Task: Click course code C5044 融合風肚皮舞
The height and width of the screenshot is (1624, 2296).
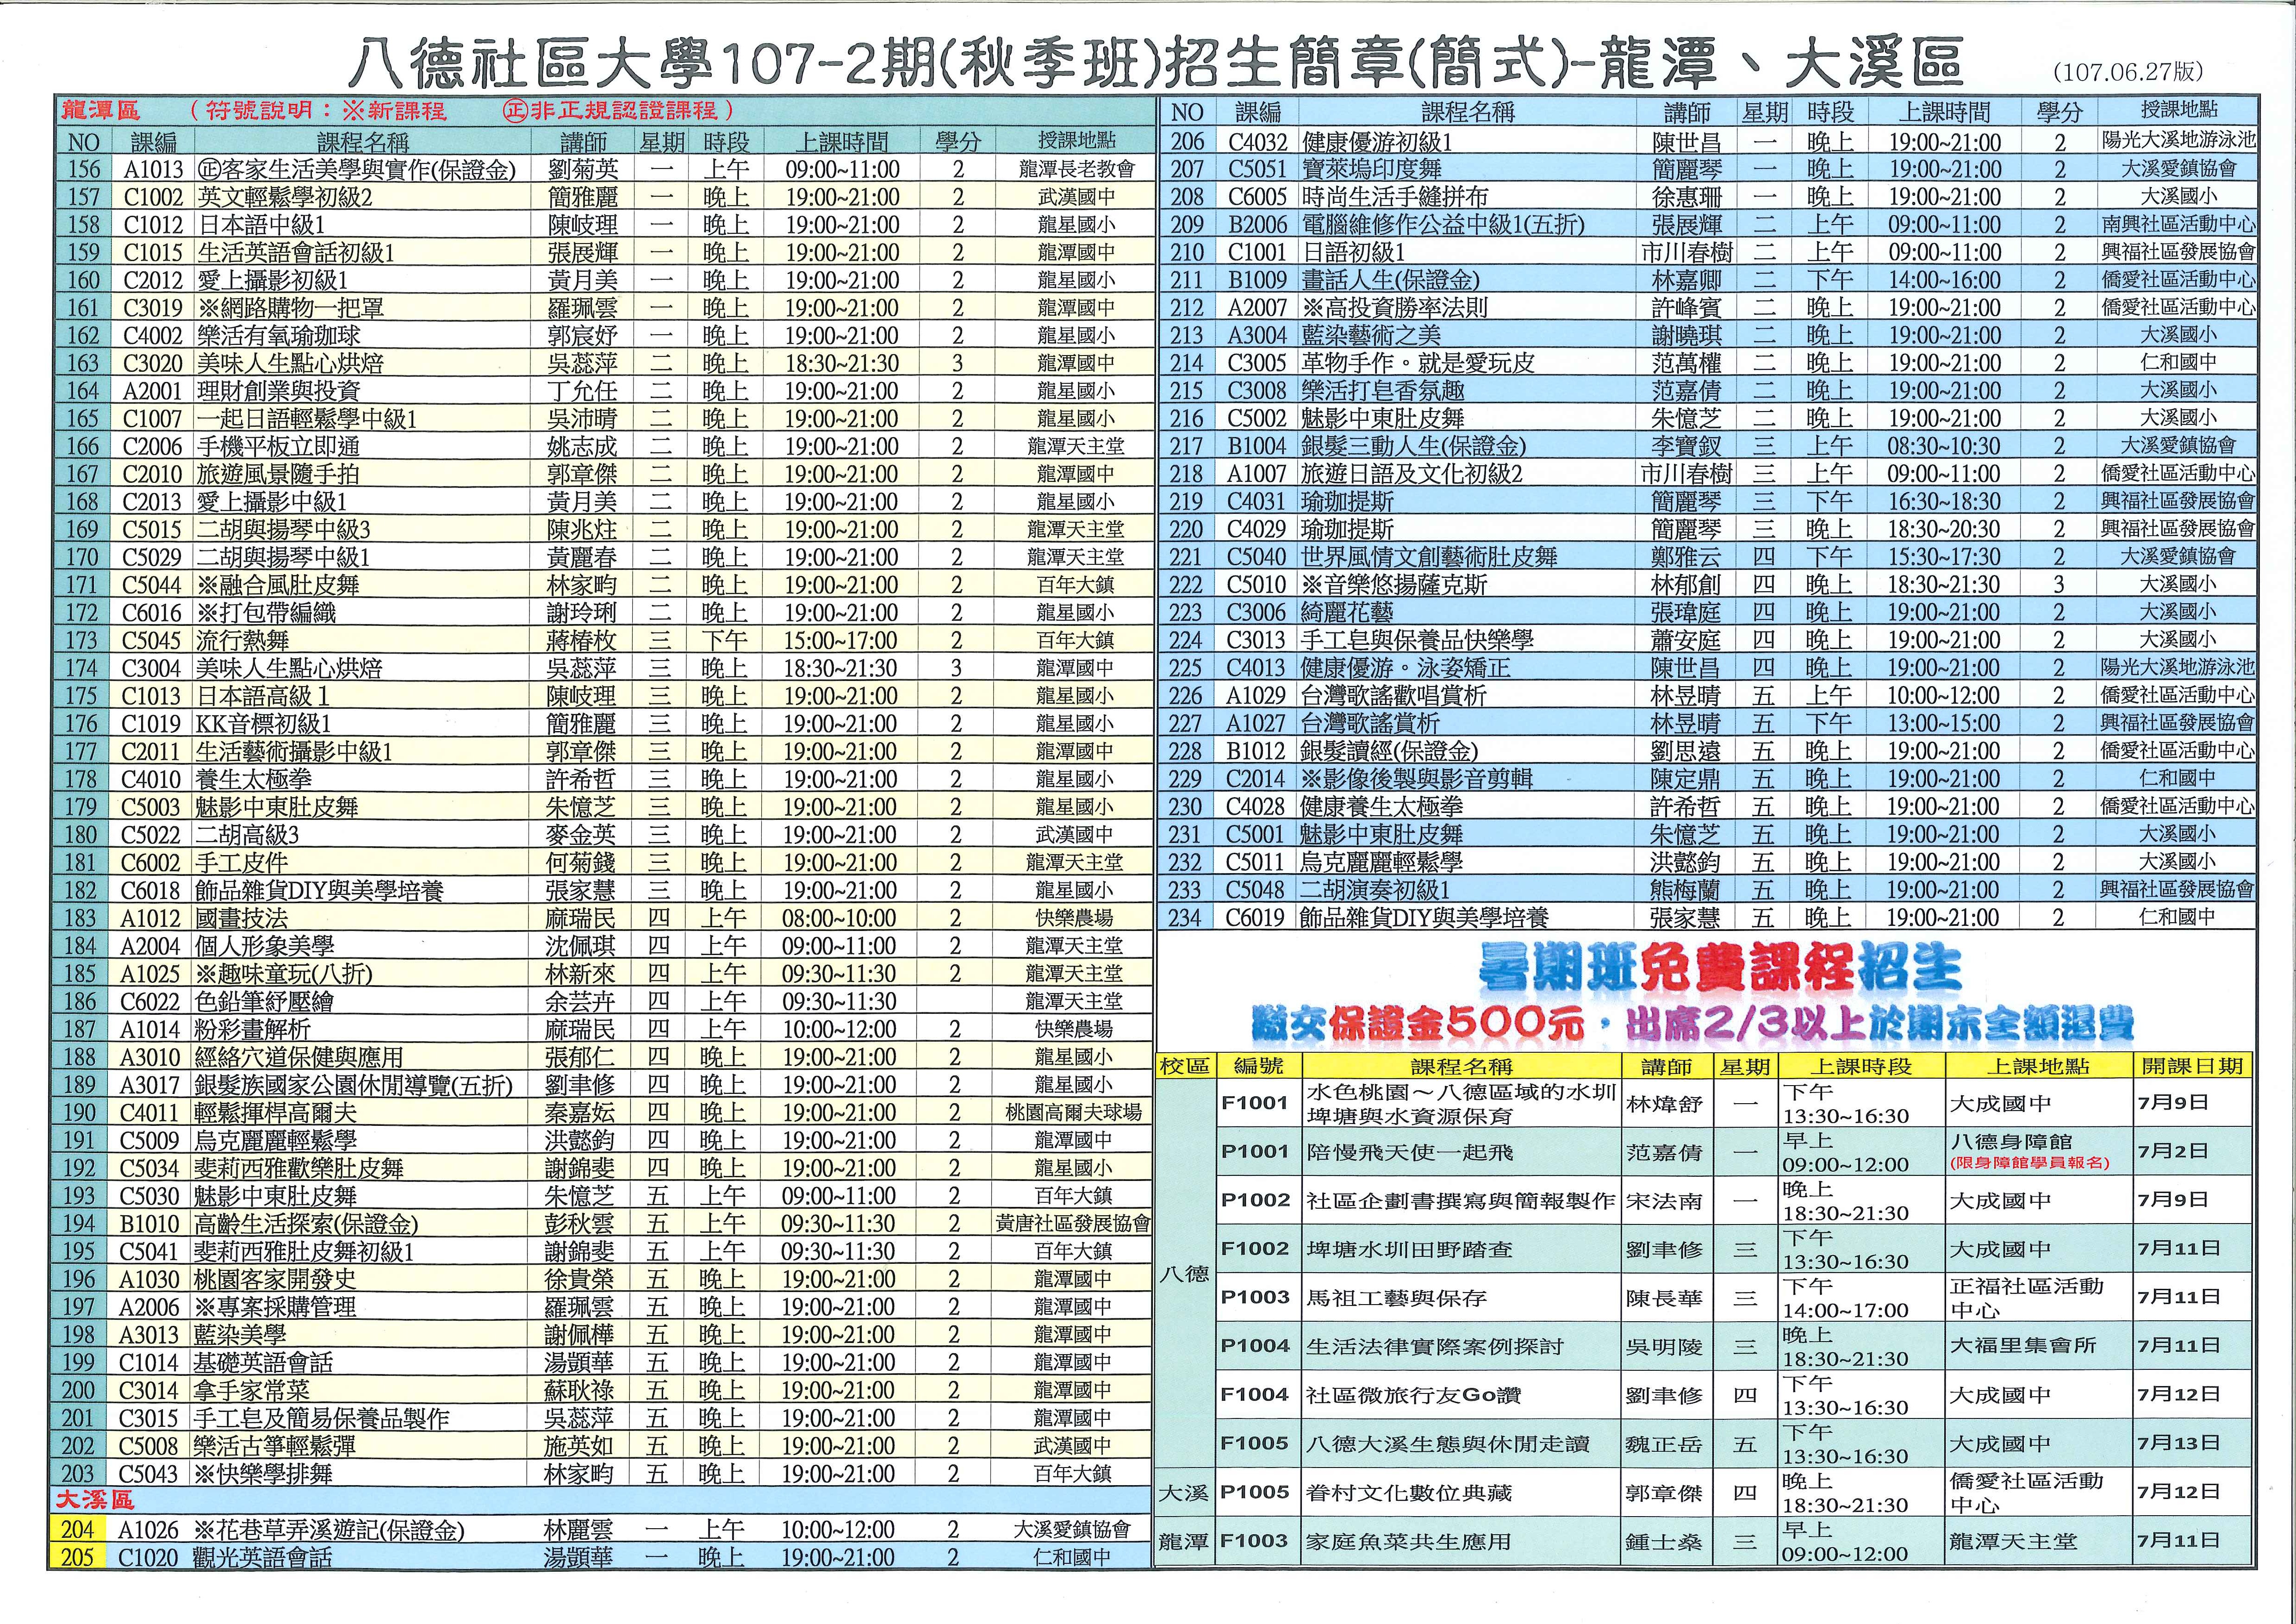Action: [152, 586]
